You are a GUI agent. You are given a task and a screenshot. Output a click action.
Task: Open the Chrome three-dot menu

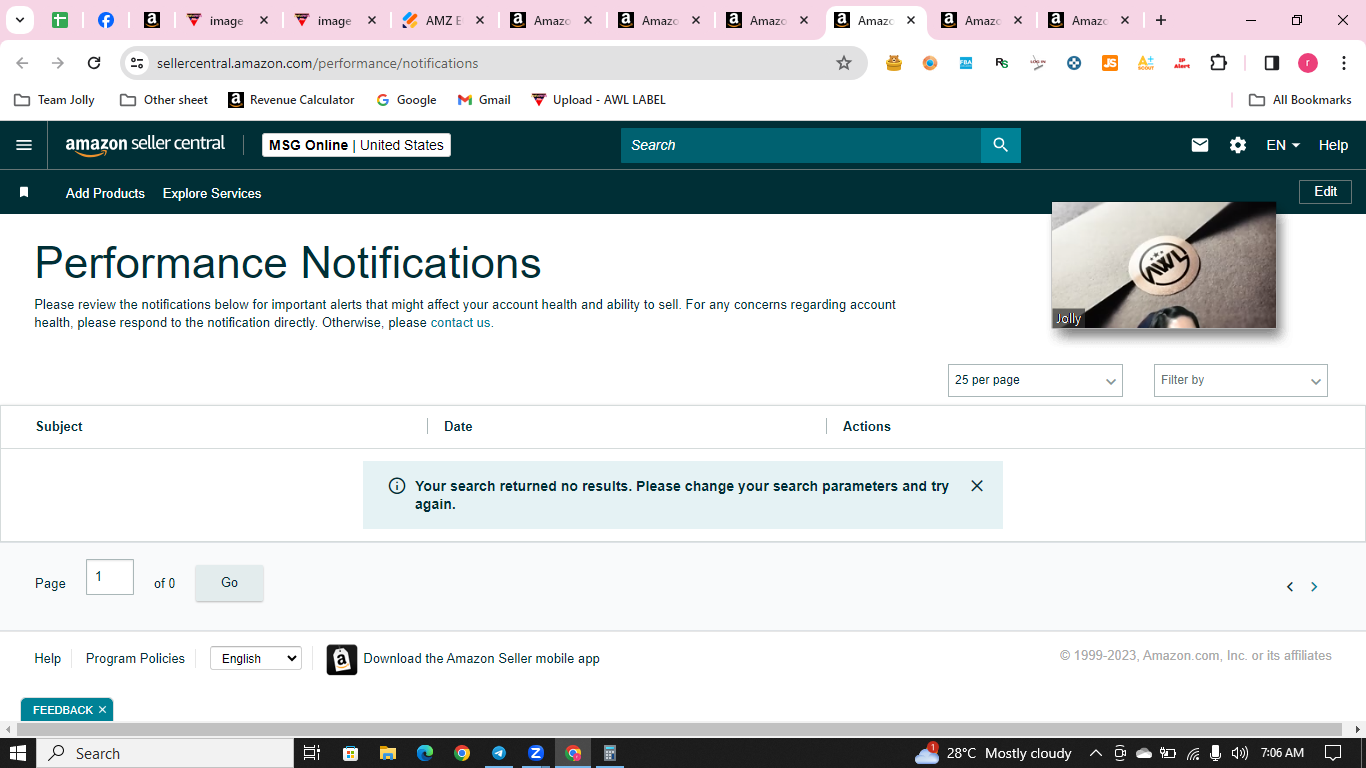pyautogui.click(x=1344, y=63)
